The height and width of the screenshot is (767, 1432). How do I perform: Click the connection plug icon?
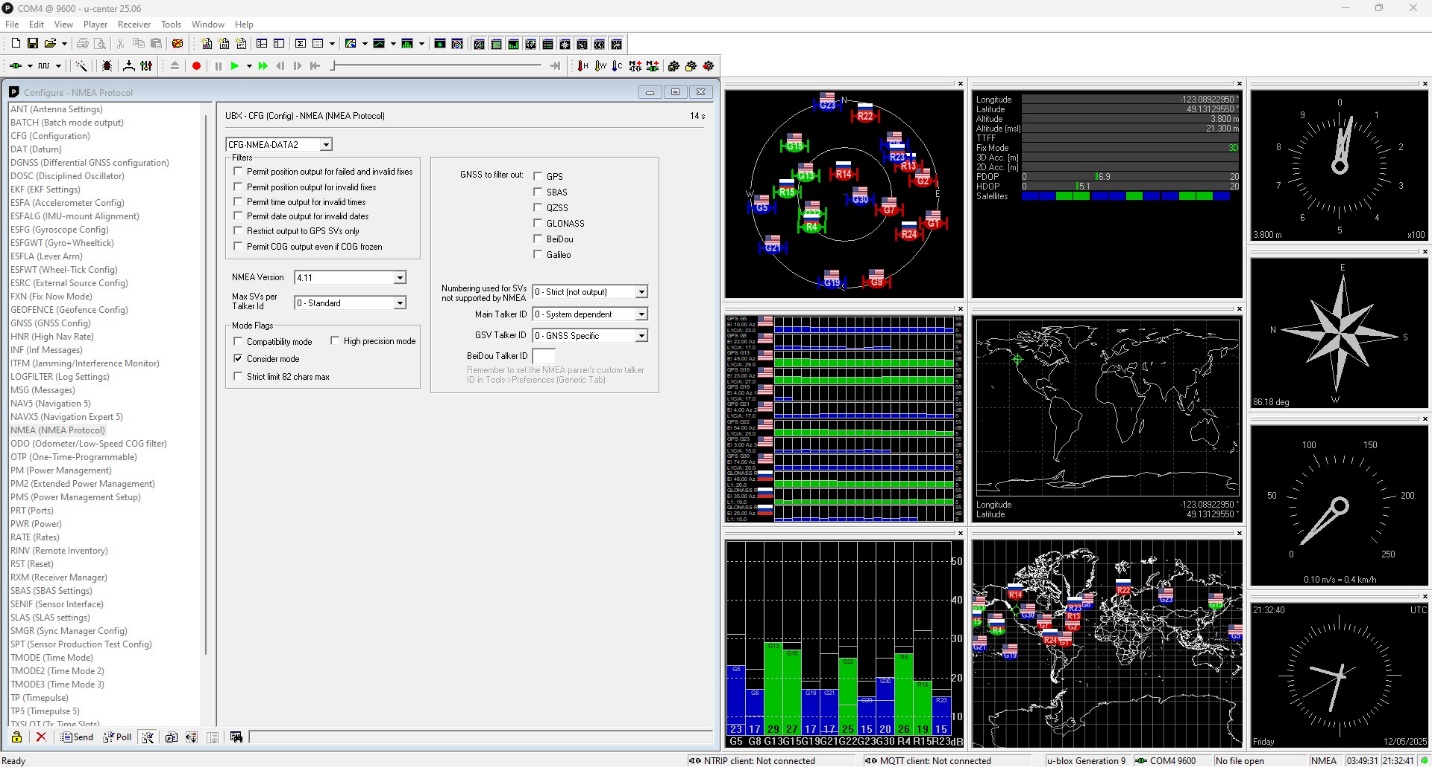[x=16, y=66]
